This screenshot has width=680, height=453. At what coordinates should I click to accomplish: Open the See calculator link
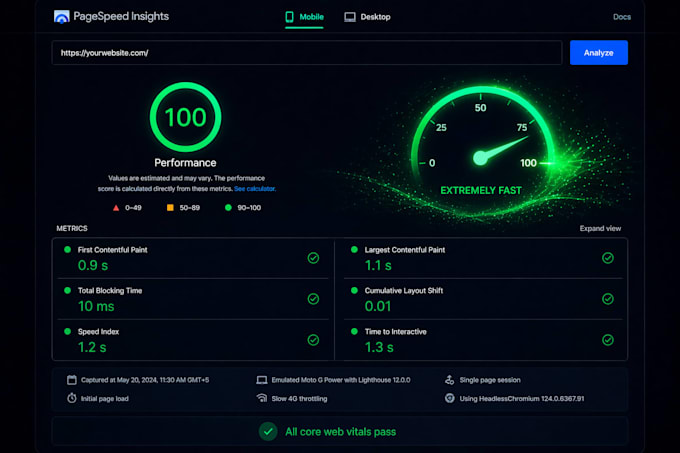pyautogui.click(x=255, y=189)
